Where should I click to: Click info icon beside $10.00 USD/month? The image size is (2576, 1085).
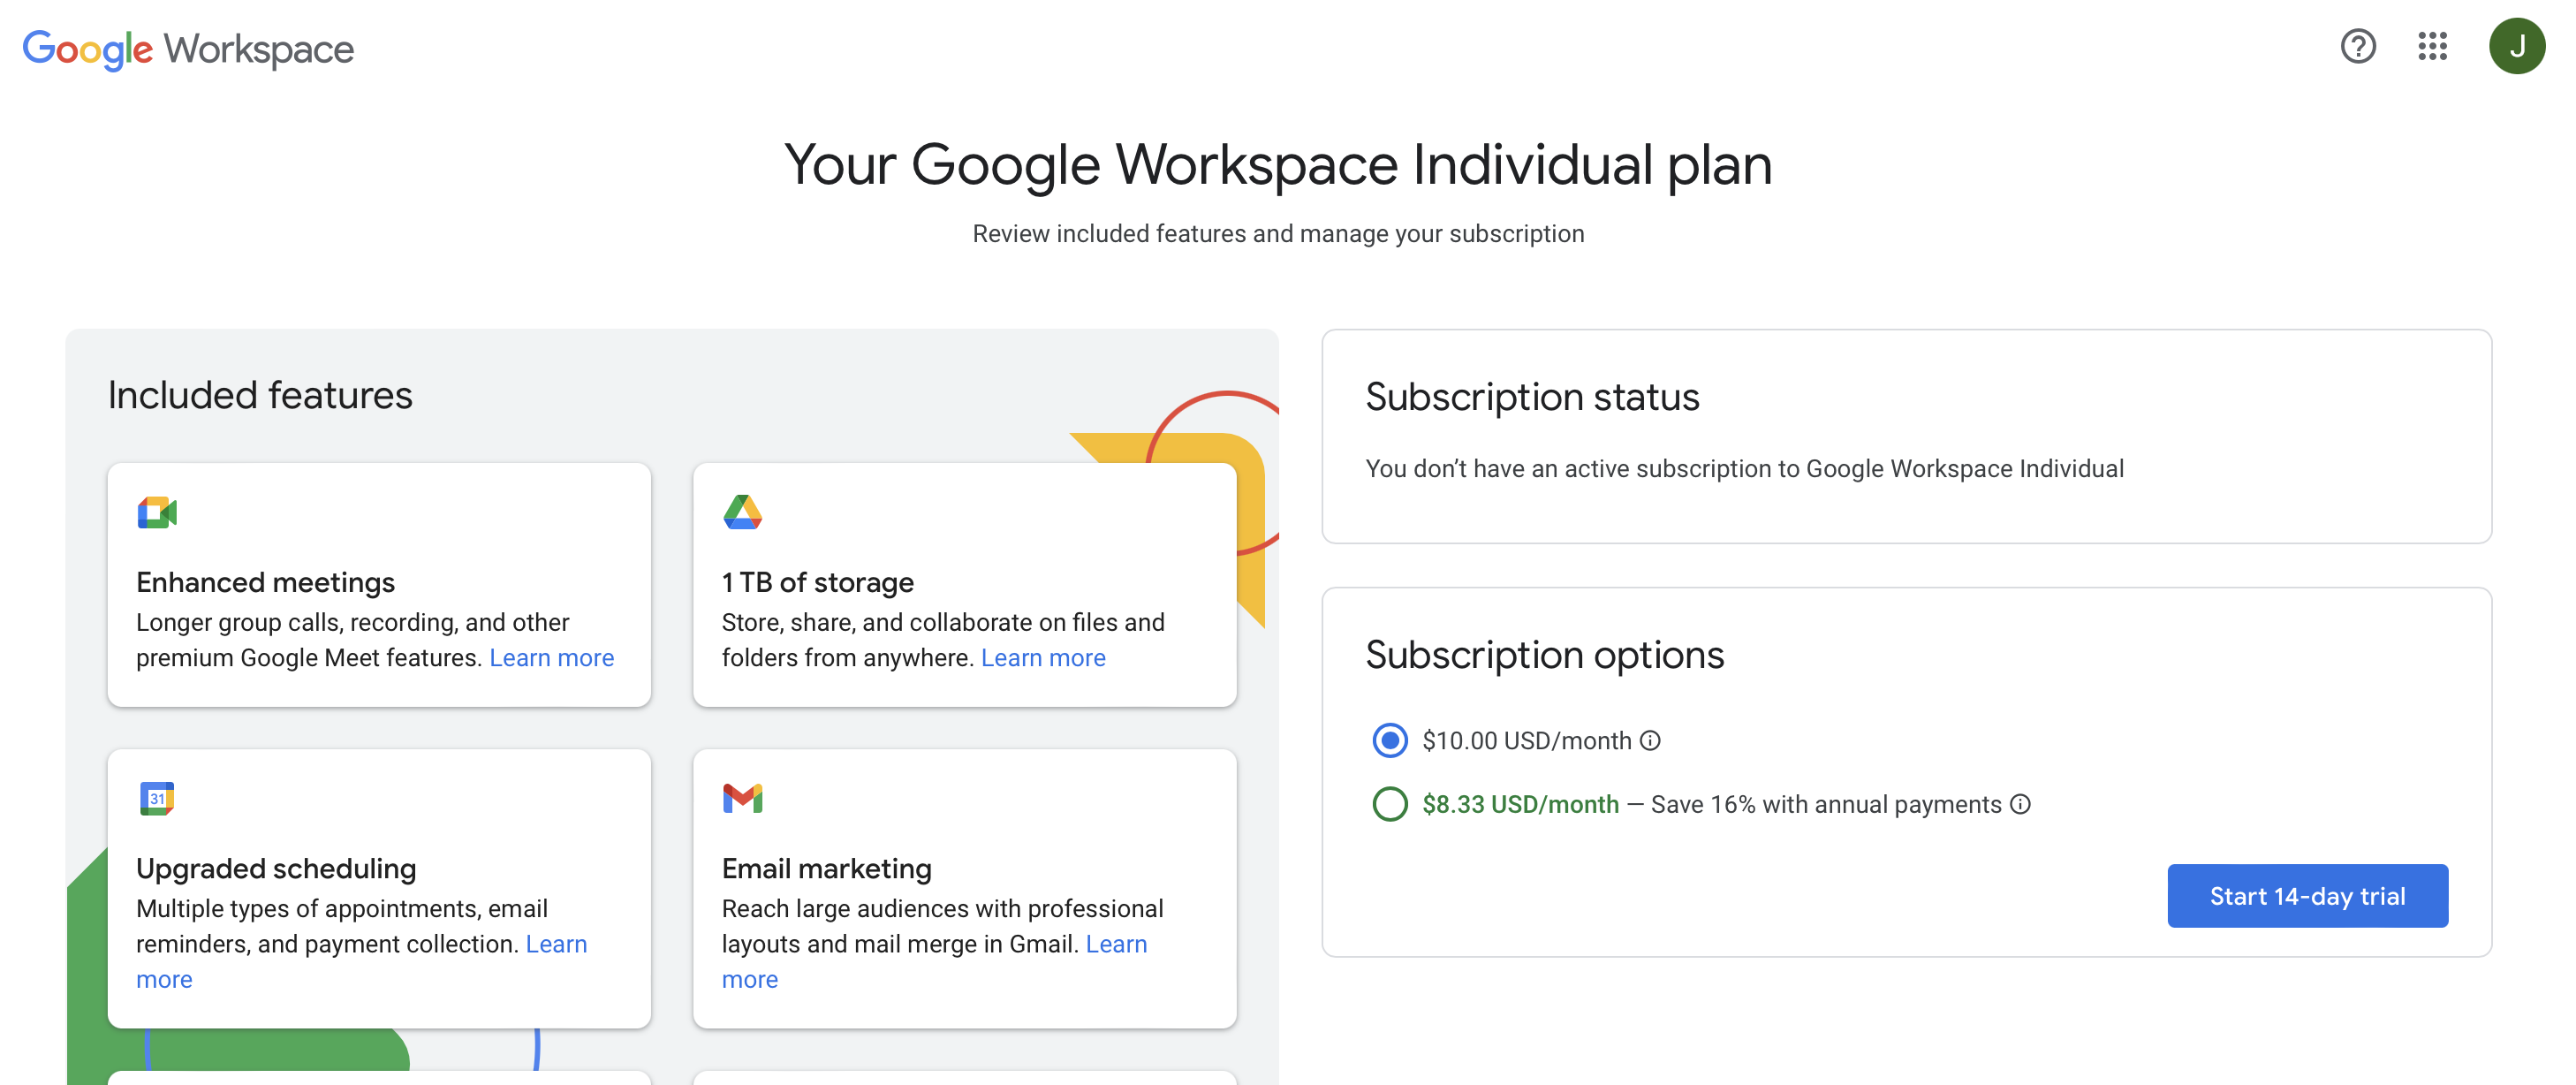pyautogui.click(x=1651, y=740)
